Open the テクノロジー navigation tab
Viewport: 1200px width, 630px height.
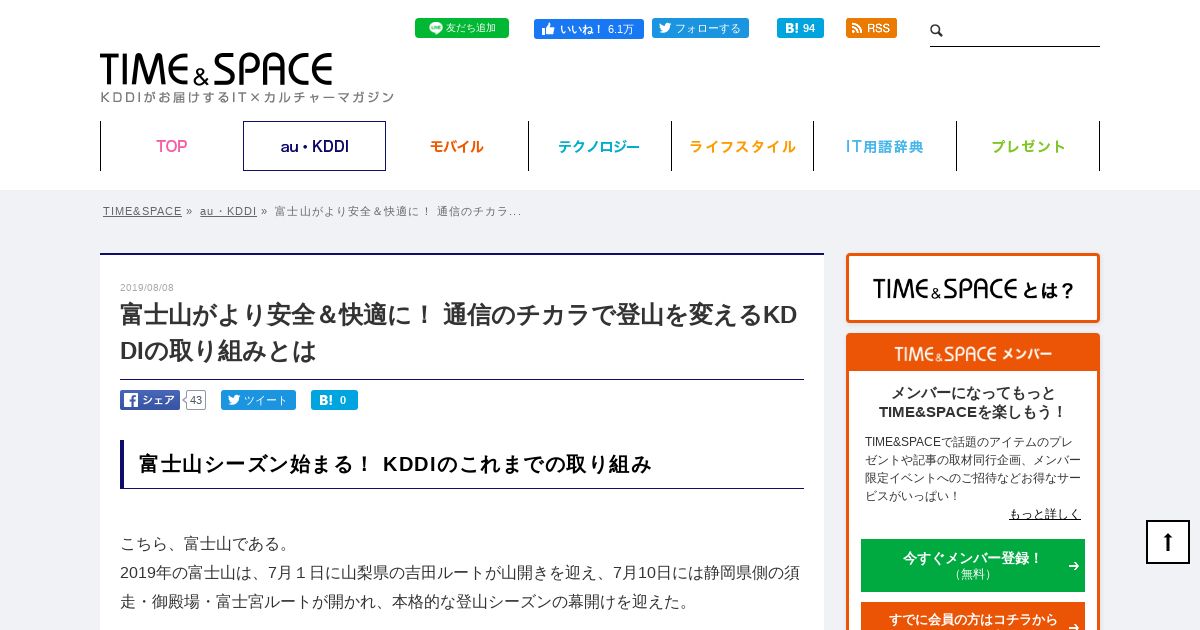pyautogui.click(x=599, y=146)
